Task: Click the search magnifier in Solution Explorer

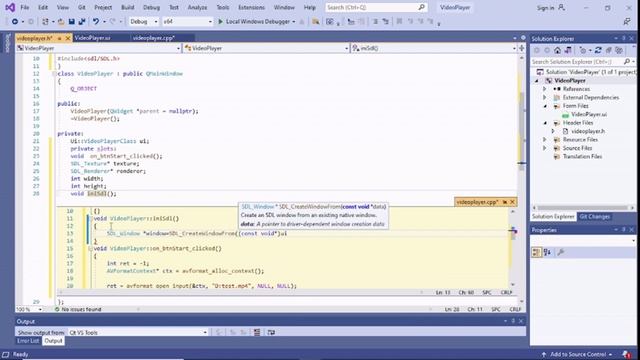Action: point(627,62)
